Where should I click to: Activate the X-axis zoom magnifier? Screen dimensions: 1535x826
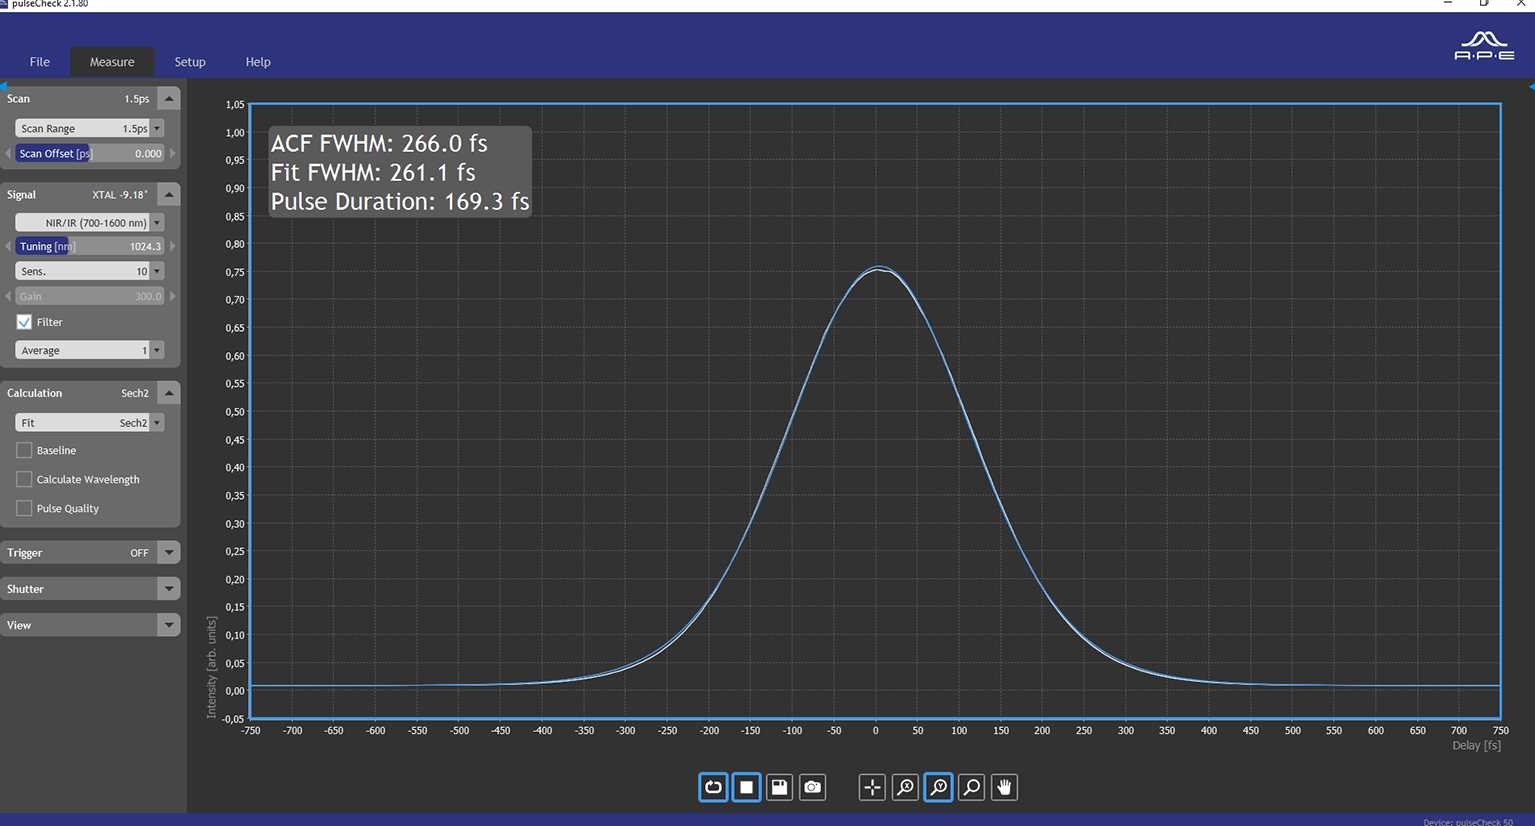[x=905, y=787]
